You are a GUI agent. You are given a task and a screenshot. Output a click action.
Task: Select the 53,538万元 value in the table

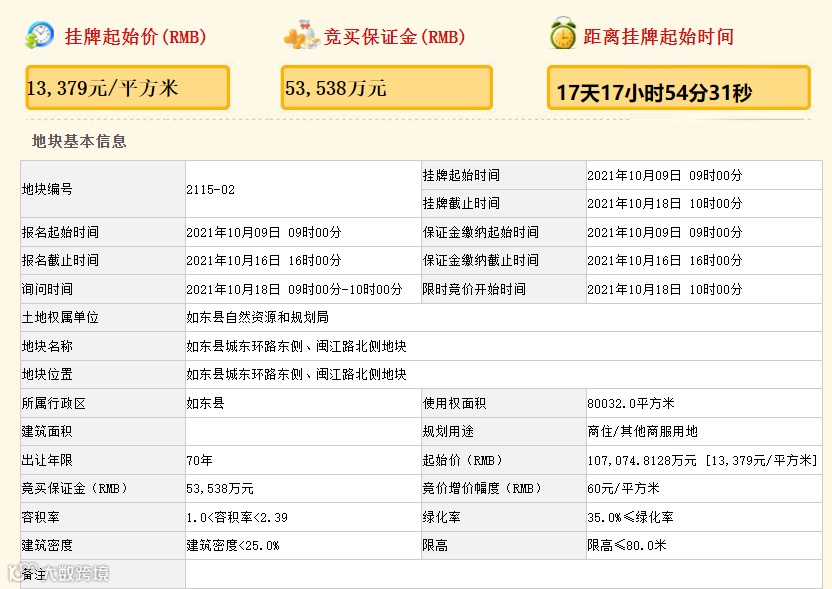click(x=220, y=488)
